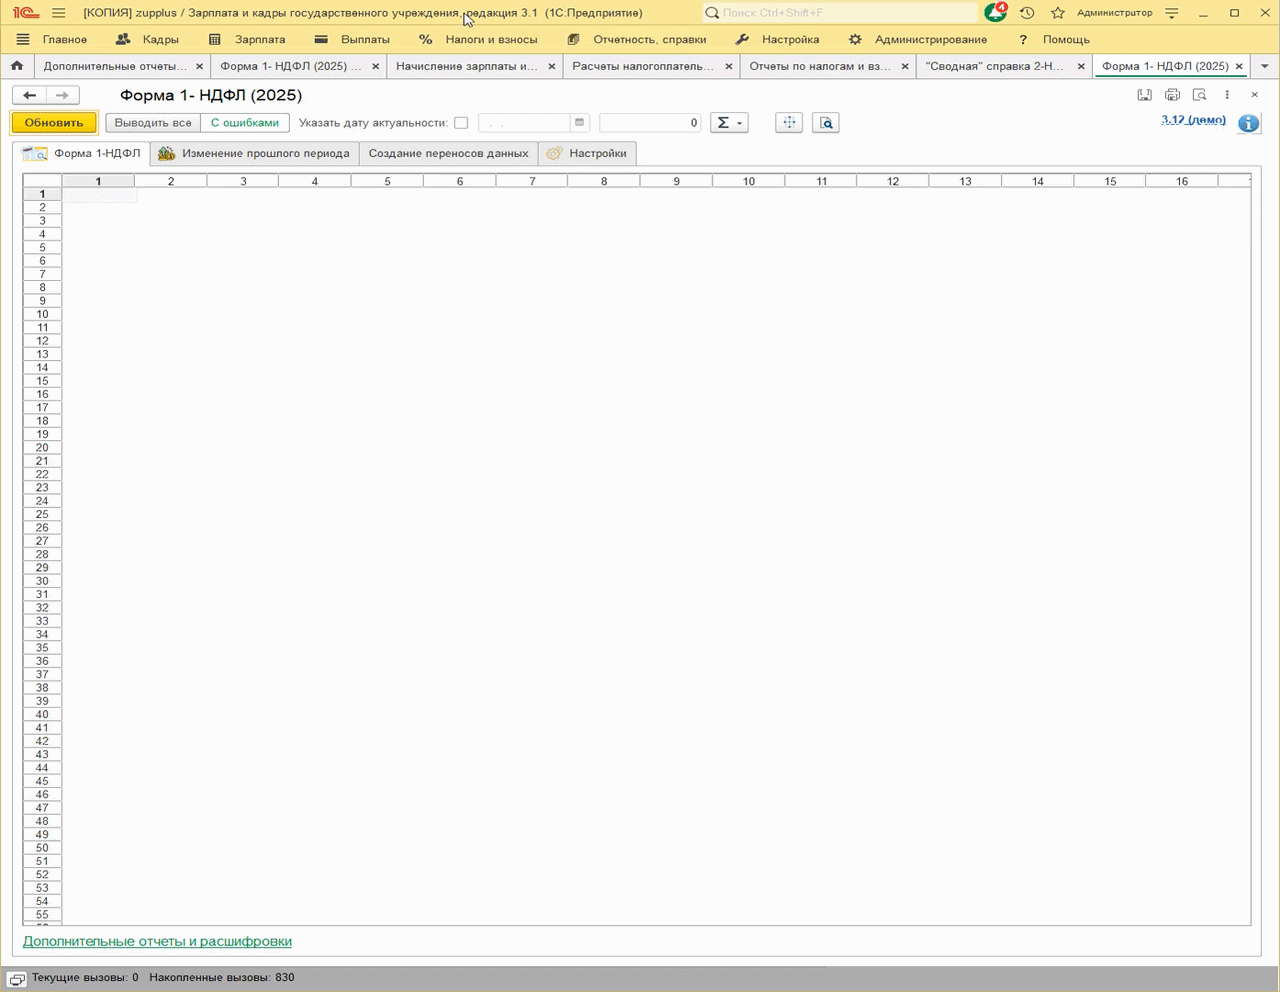Image resolution: width=1280 pixels, height=992 pixels.
Task: Switch to "Сводная" справка 2-Н... tab
Action: [995, 66]
